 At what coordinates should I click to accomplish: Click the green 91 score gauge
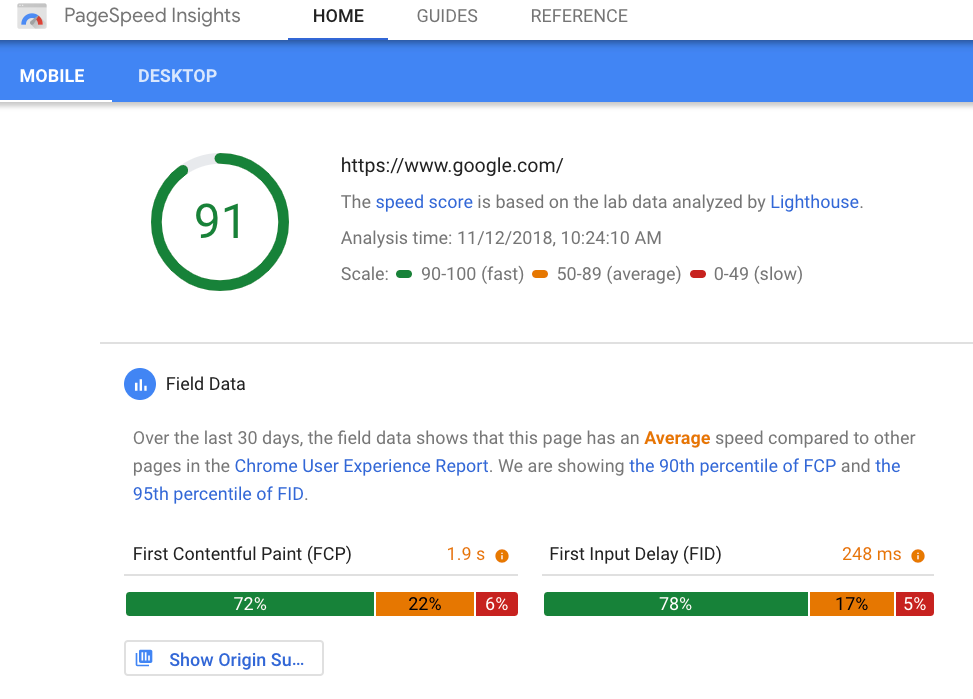(x=220, y=222)
